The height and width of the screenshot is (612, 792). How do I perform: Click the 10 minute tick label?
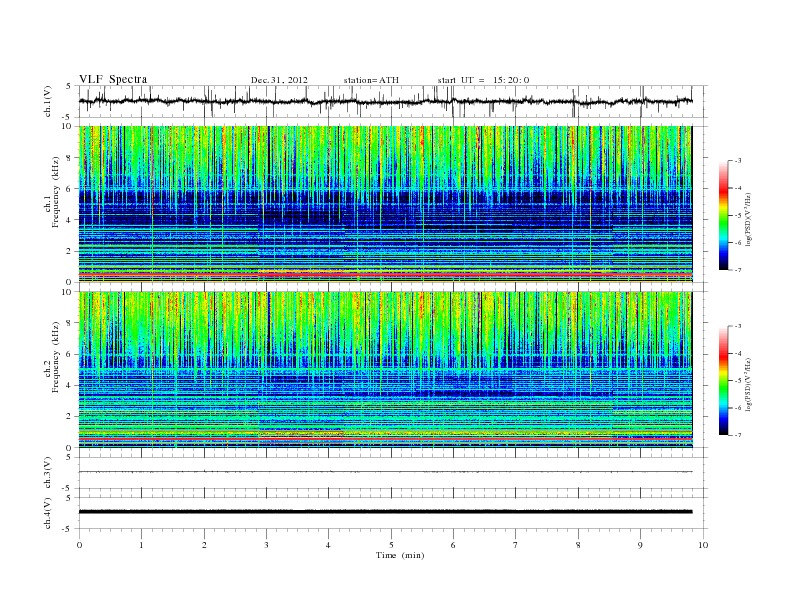tap(703, 545)
